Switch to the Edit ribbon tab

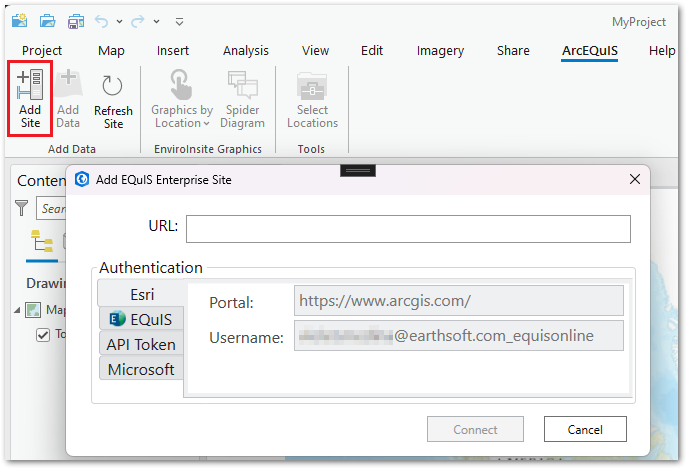(x=372, y=51)
